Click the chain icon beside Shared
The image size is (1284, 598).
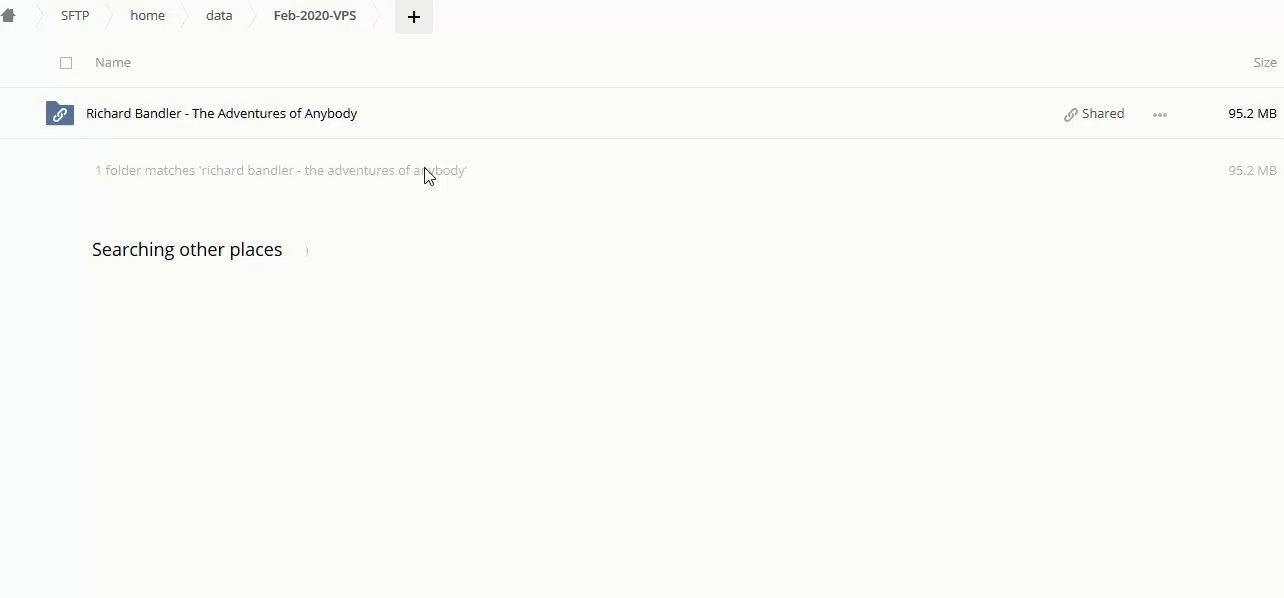click(x=1071, y=114)
